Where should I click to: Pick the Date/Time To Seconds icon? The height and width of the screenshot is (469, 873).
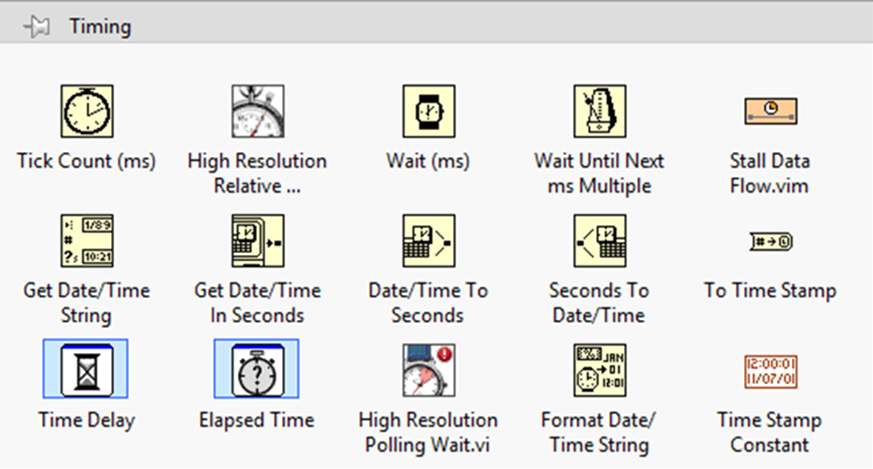(x=428, y=240)
